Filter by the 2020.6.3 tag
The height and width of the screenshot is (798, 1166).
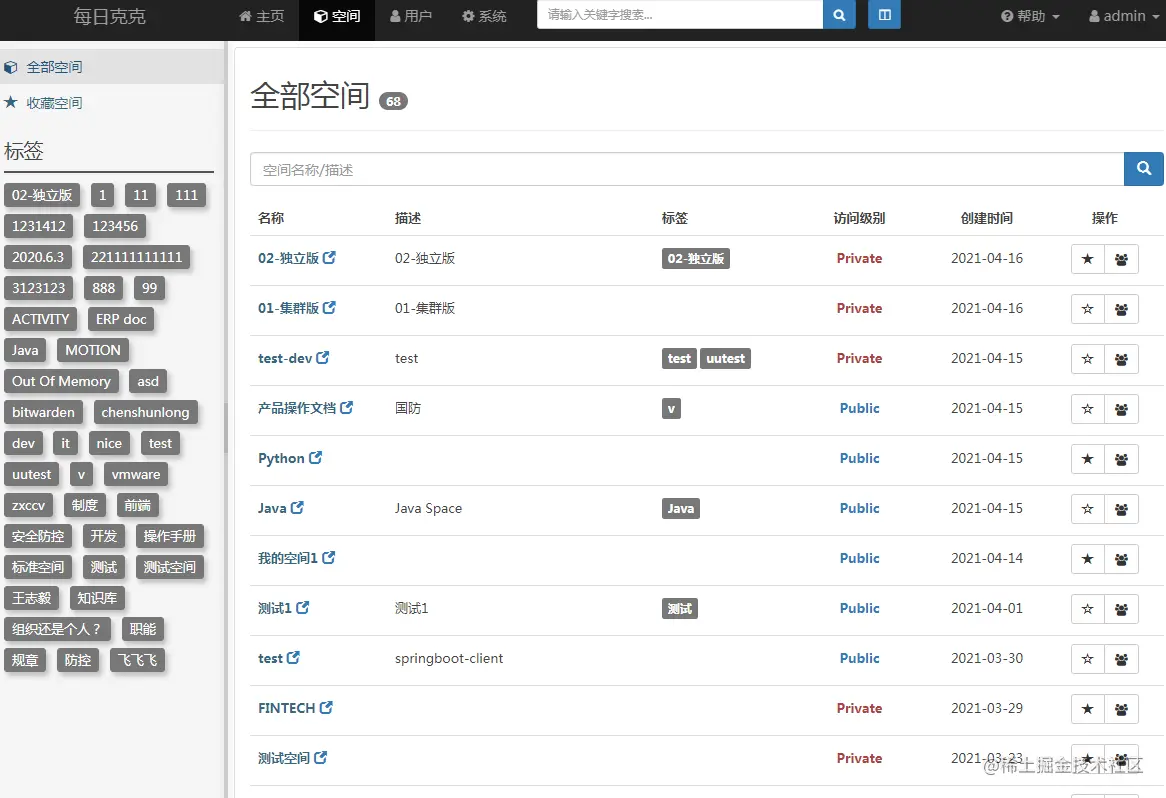38,257
